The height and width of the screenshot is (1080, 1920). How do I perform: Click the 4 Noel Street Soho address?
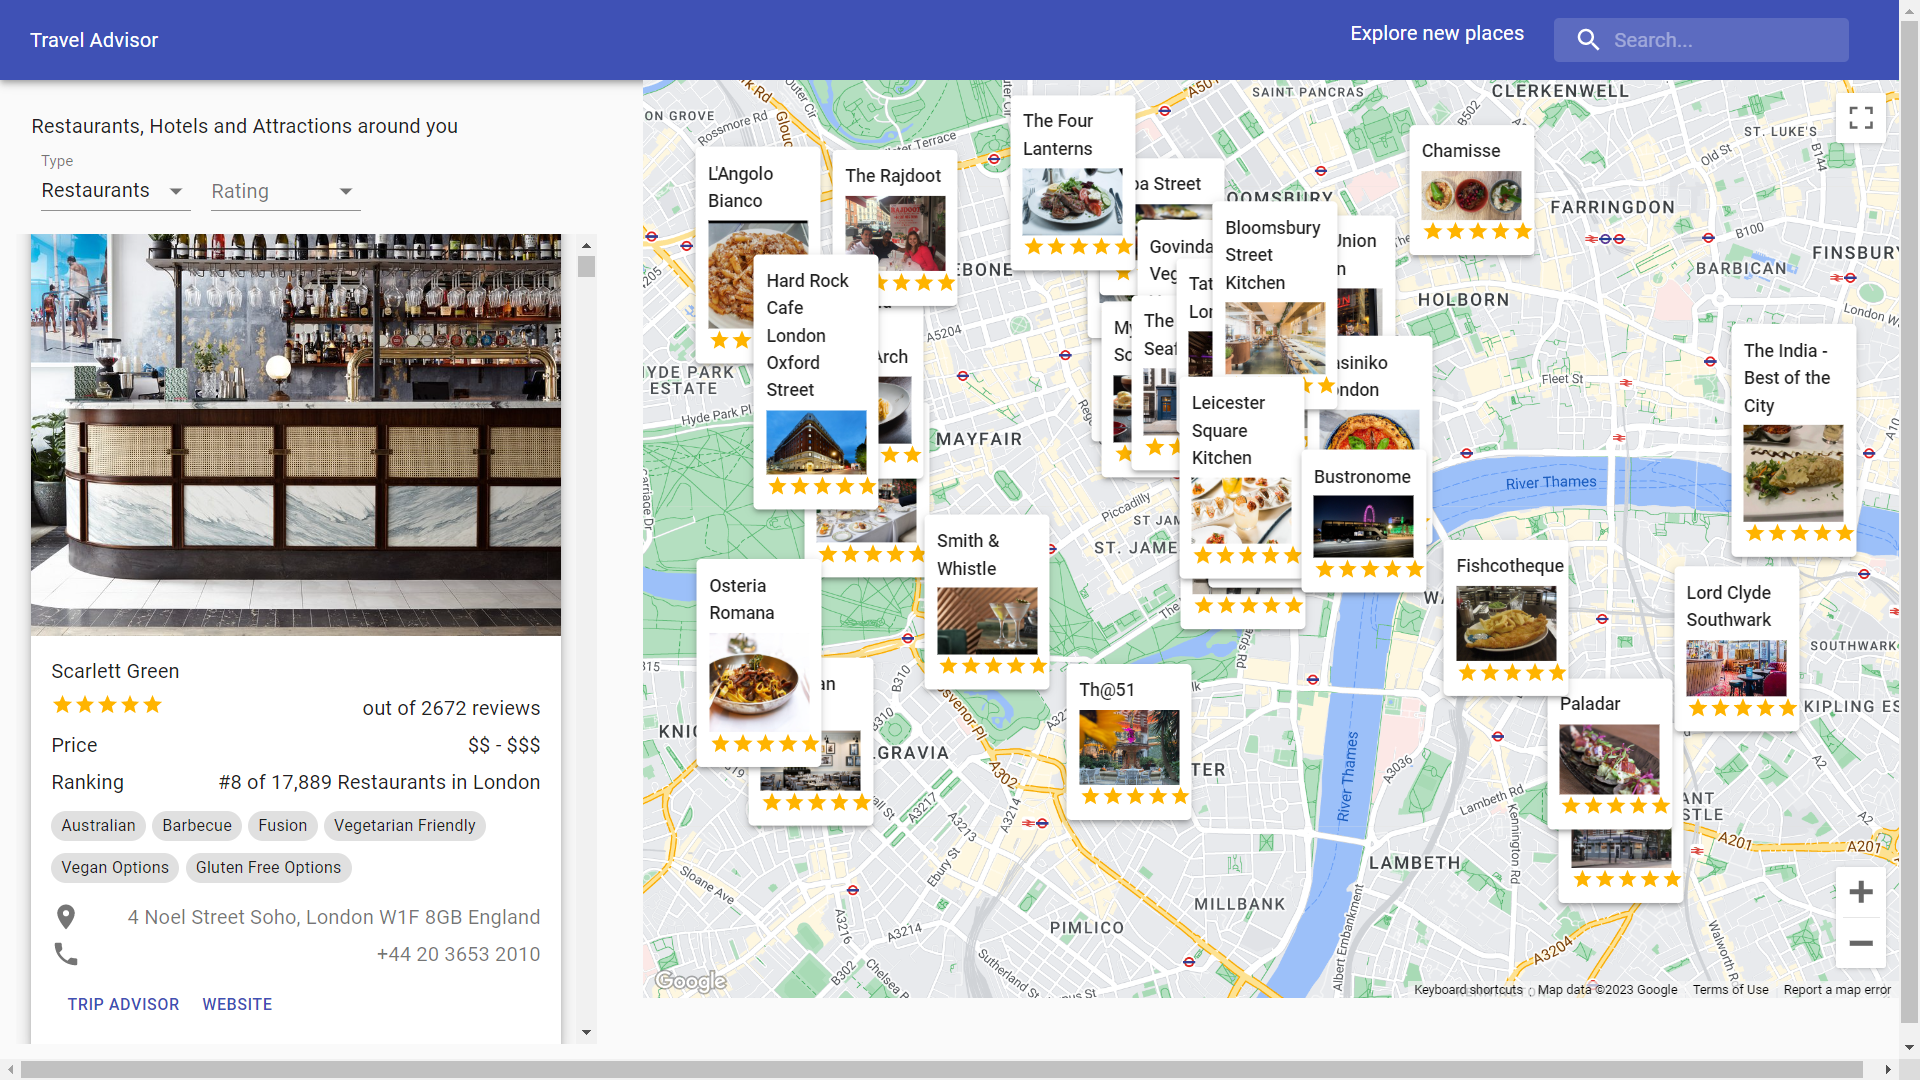(x=333, y=917)
